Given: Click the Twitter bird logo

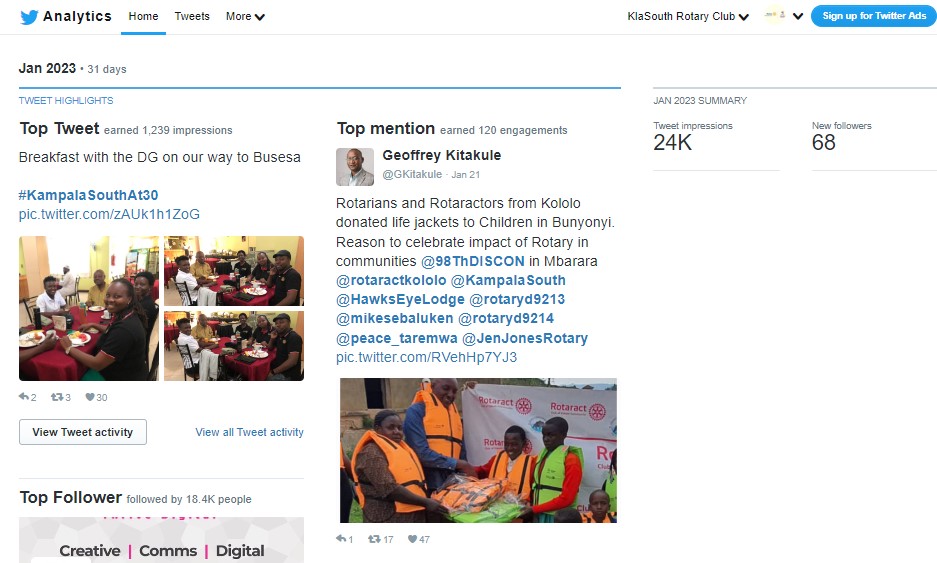Looking at the screenshot, I should click(29, 17).
